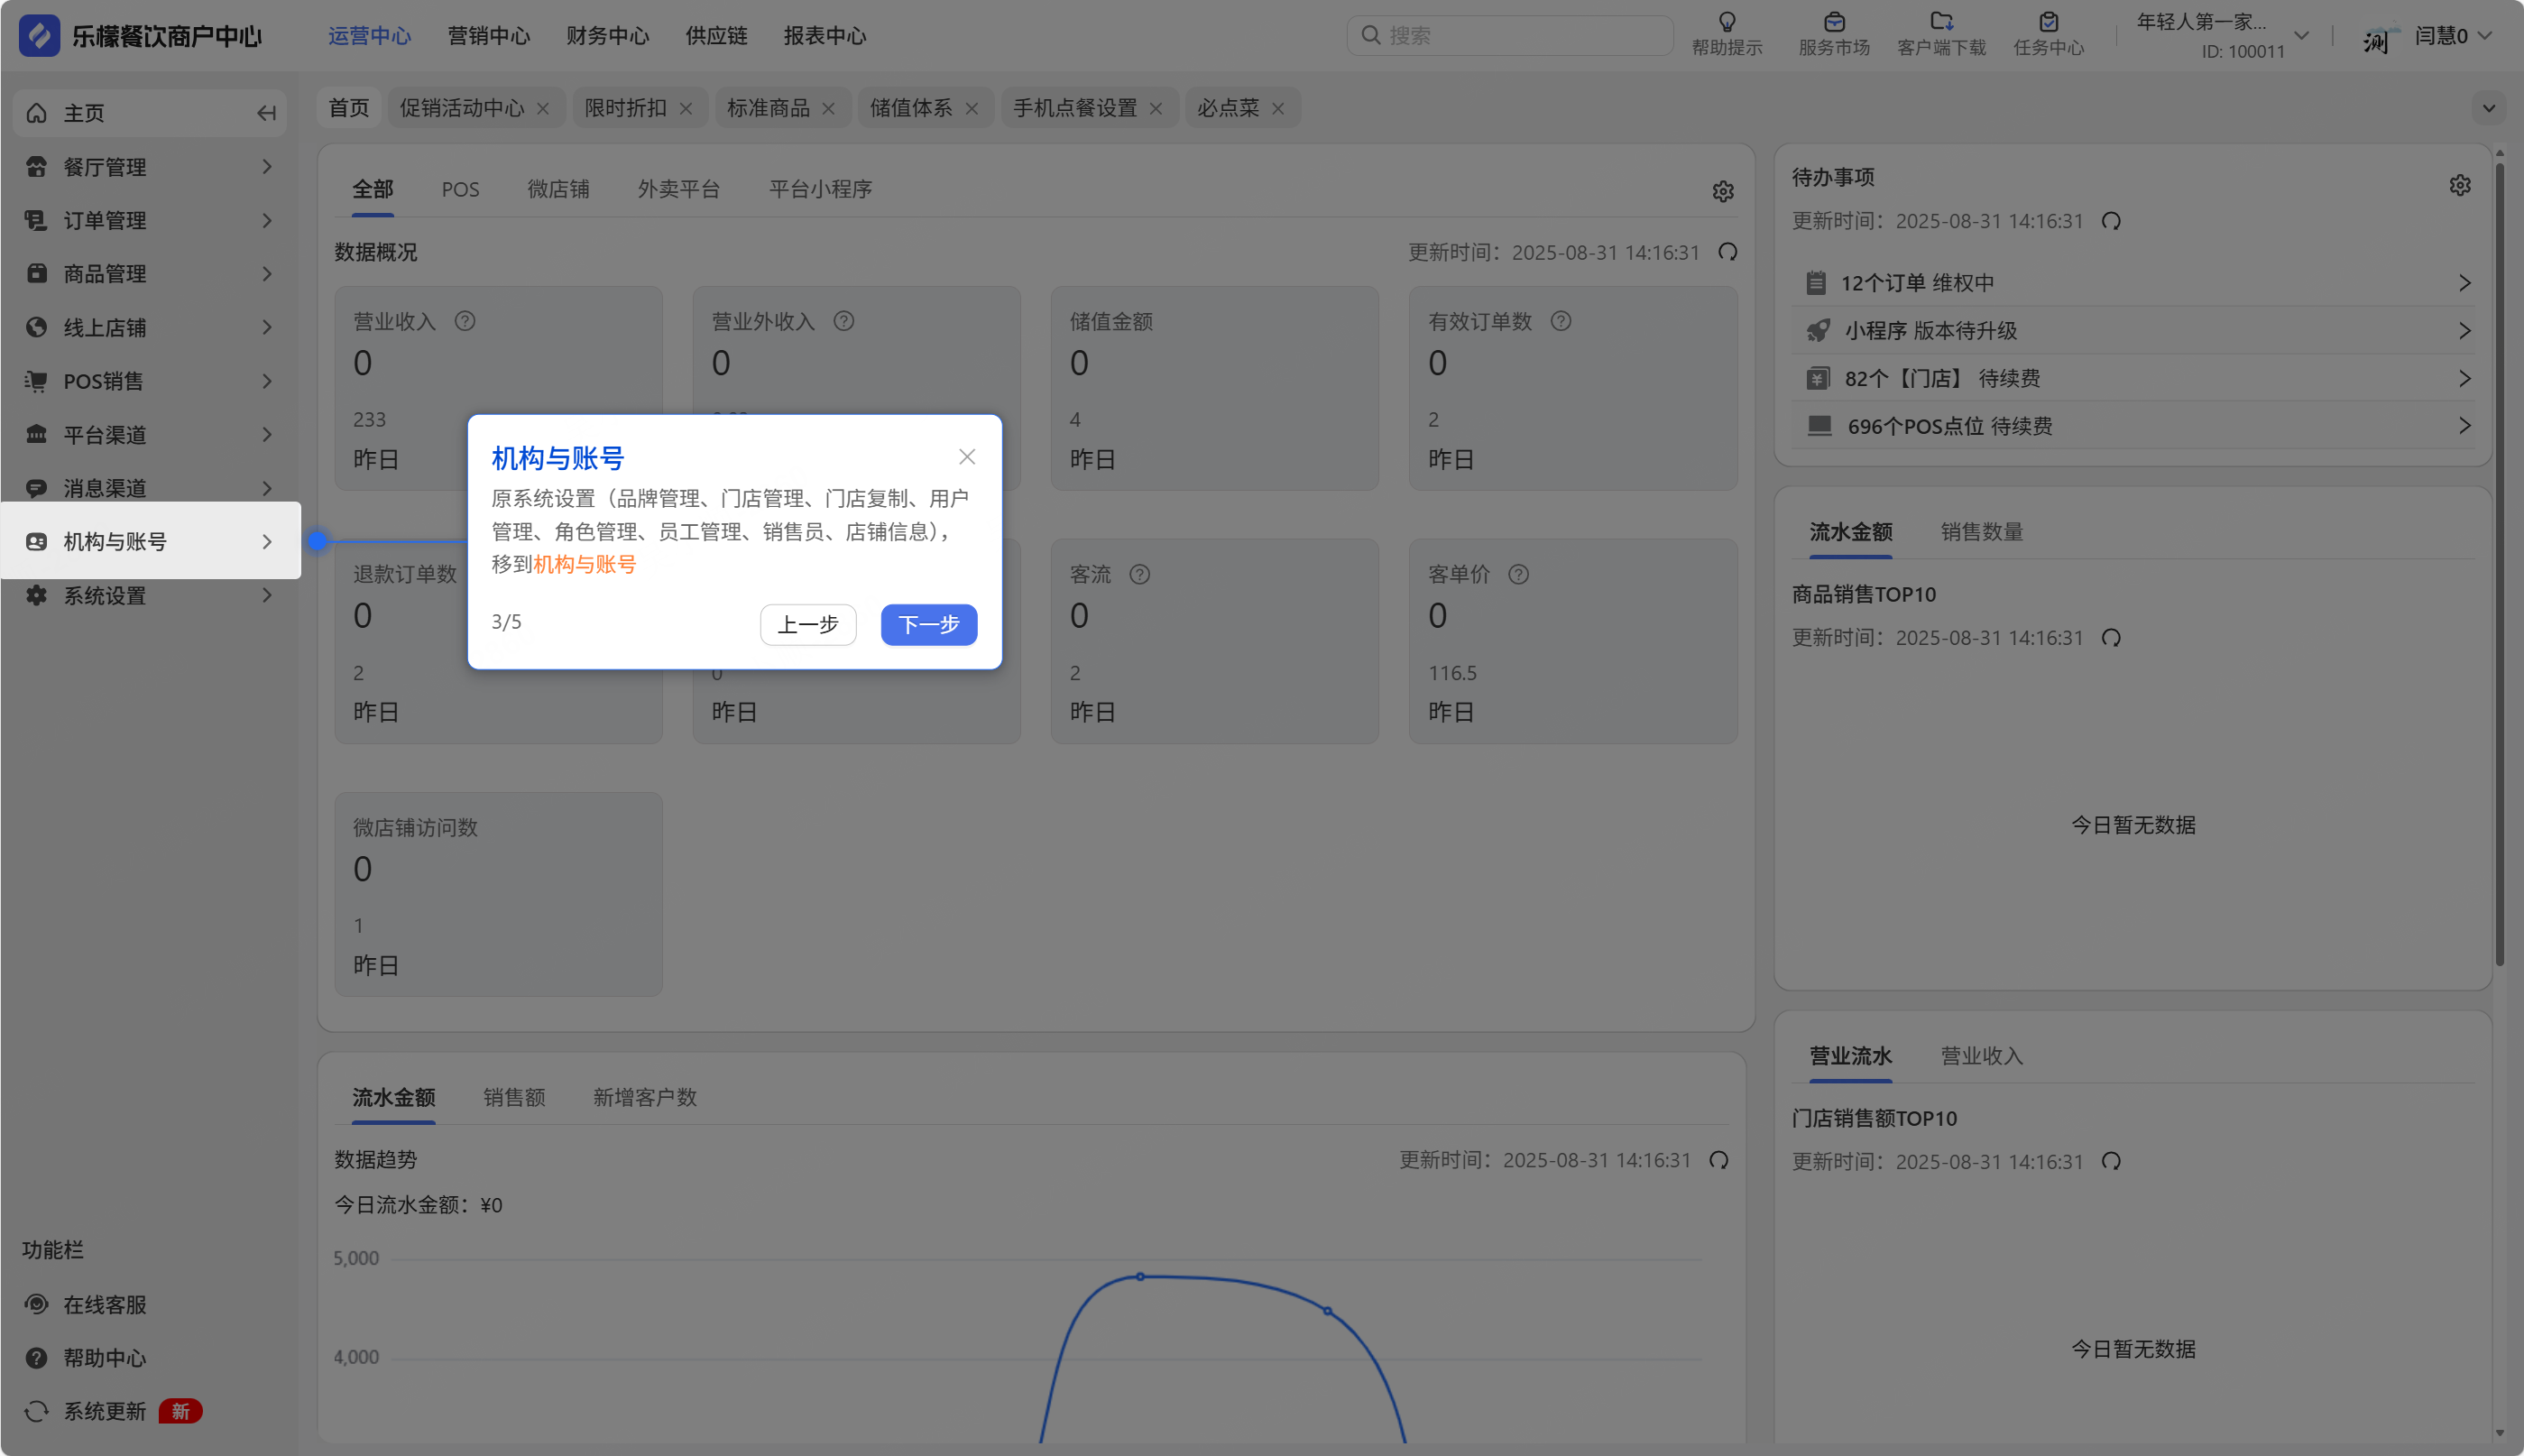Collapse the sidebar using the arrow next to 主页
Screen dimensions: 2524x1456
(266, 113)
